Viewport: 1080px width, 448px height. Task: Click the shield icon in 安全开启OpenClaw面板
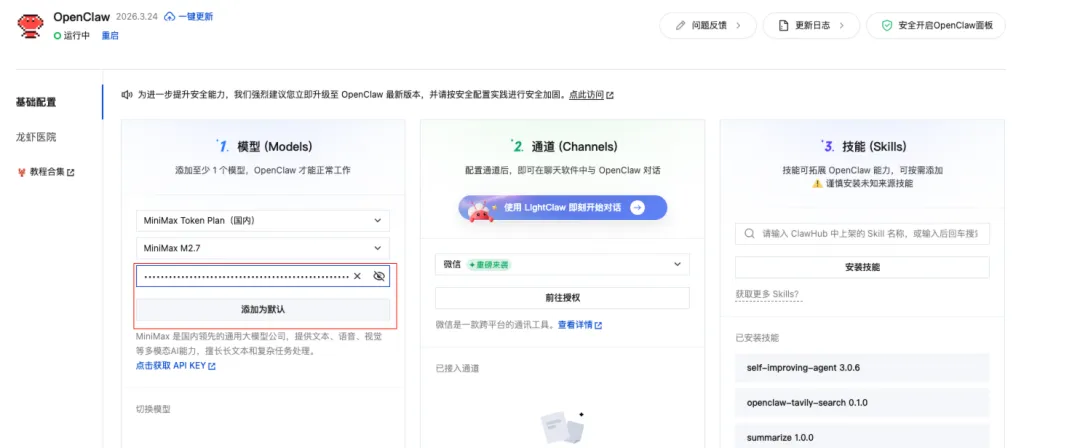889,26
